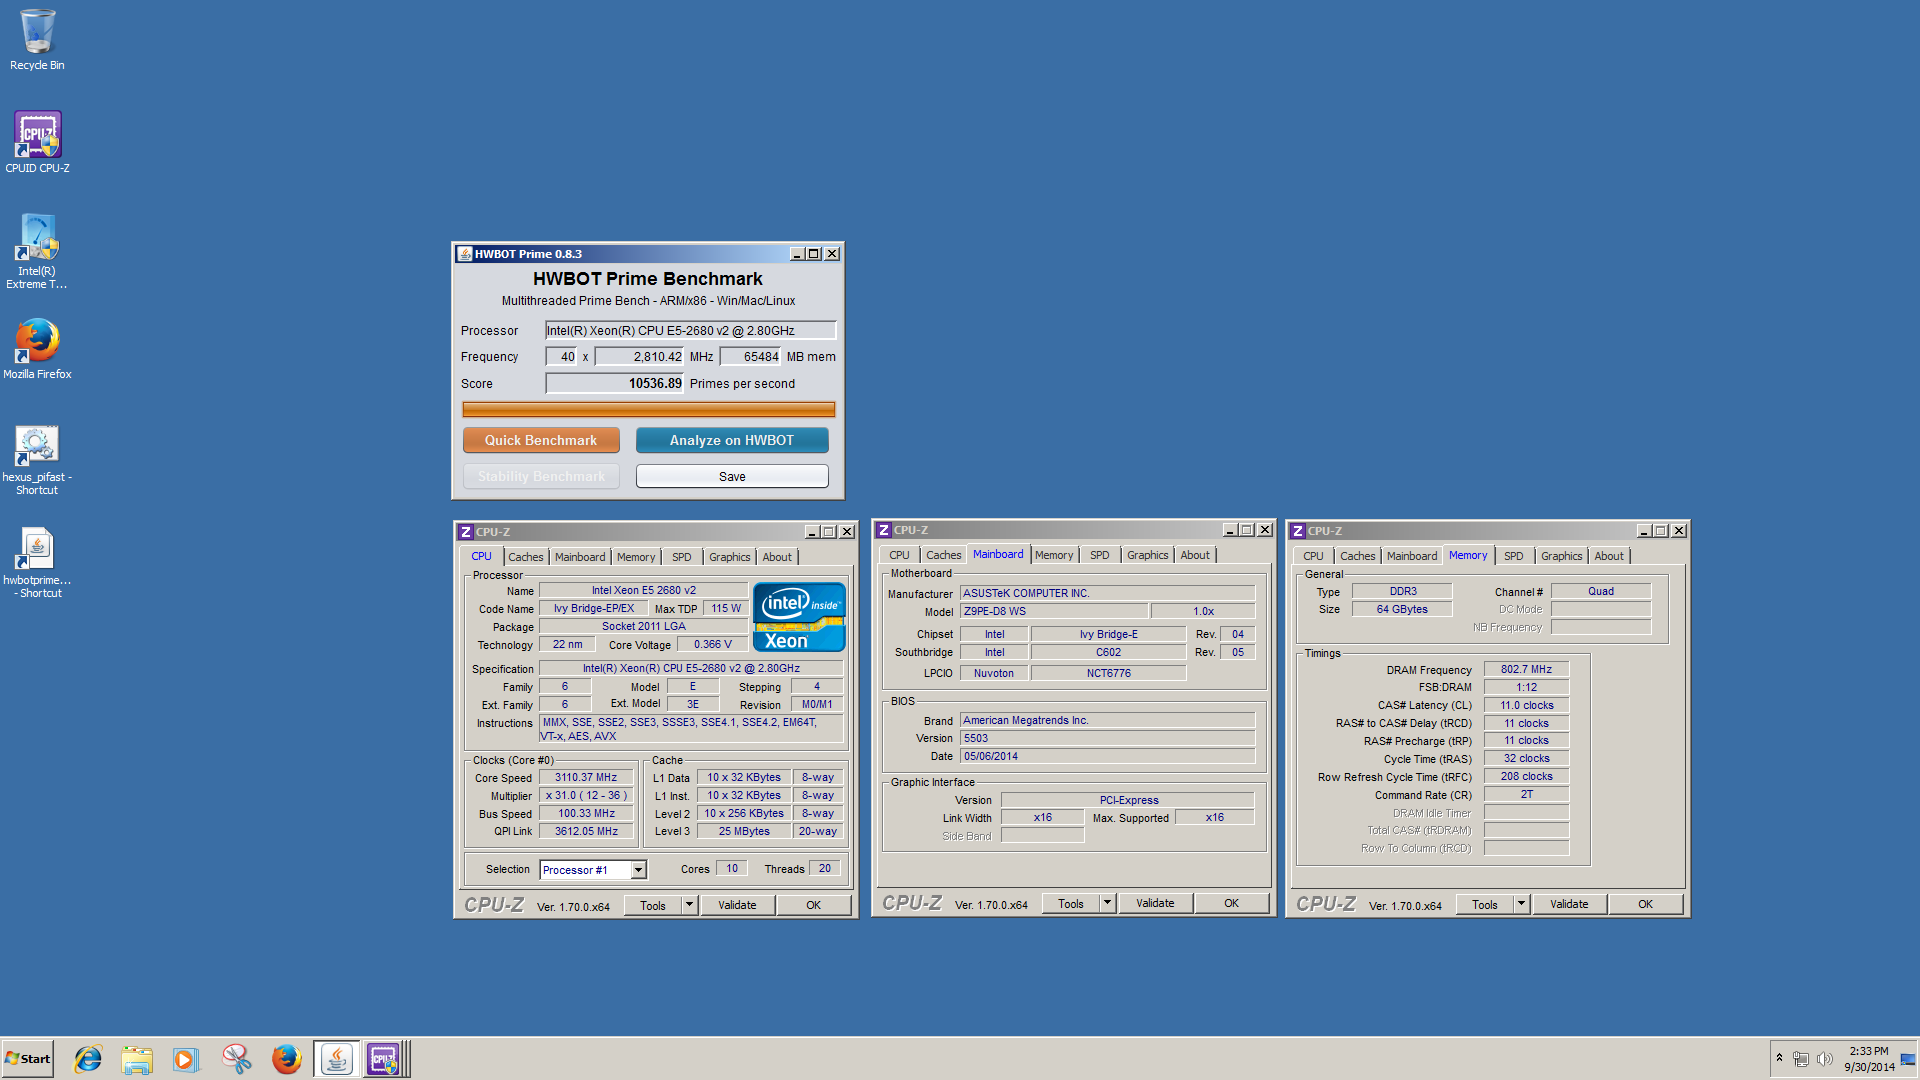Open Memory tab in first CPU-Z window
Image resolution: width=1920 pixels, height=1080 pixels.
pos(636,557)
